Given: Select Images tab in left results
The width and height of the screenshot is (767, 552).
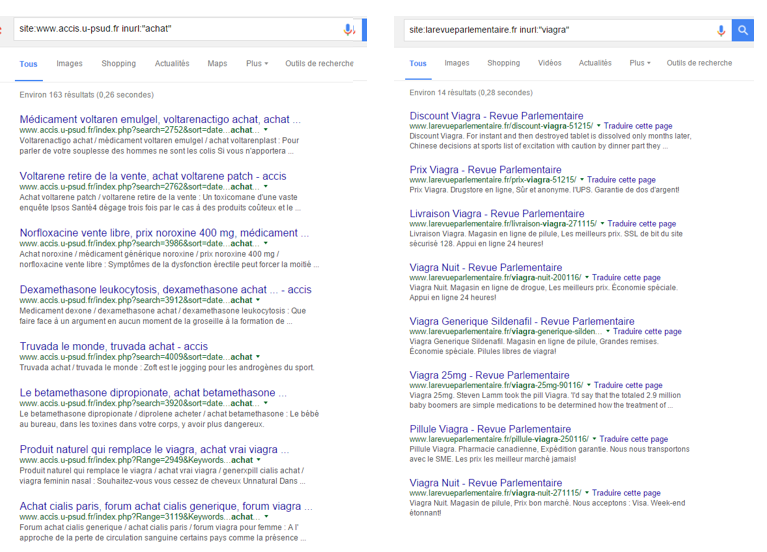Looking at the screenshot, I should 69,64.
